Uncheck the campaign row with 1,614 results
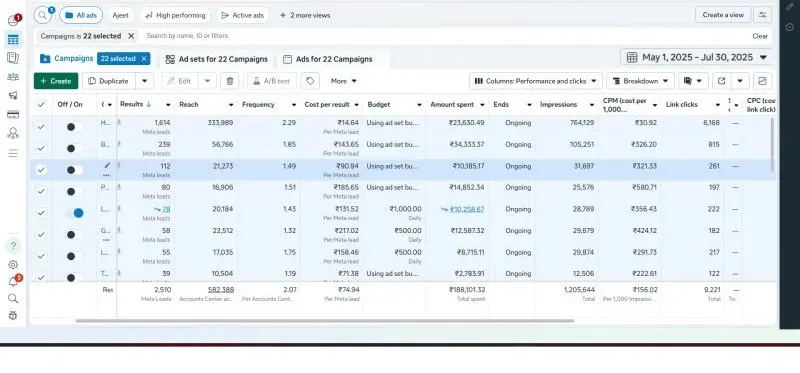 41,127
